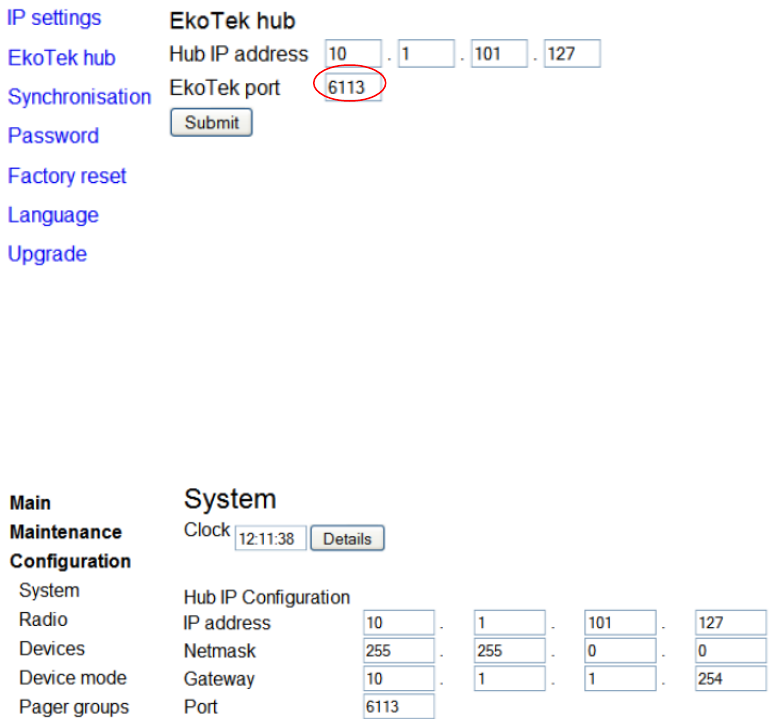Click Gateway second octet field
Image resolution: width=774 pixels, height=719 pixels.
point(509,679)
